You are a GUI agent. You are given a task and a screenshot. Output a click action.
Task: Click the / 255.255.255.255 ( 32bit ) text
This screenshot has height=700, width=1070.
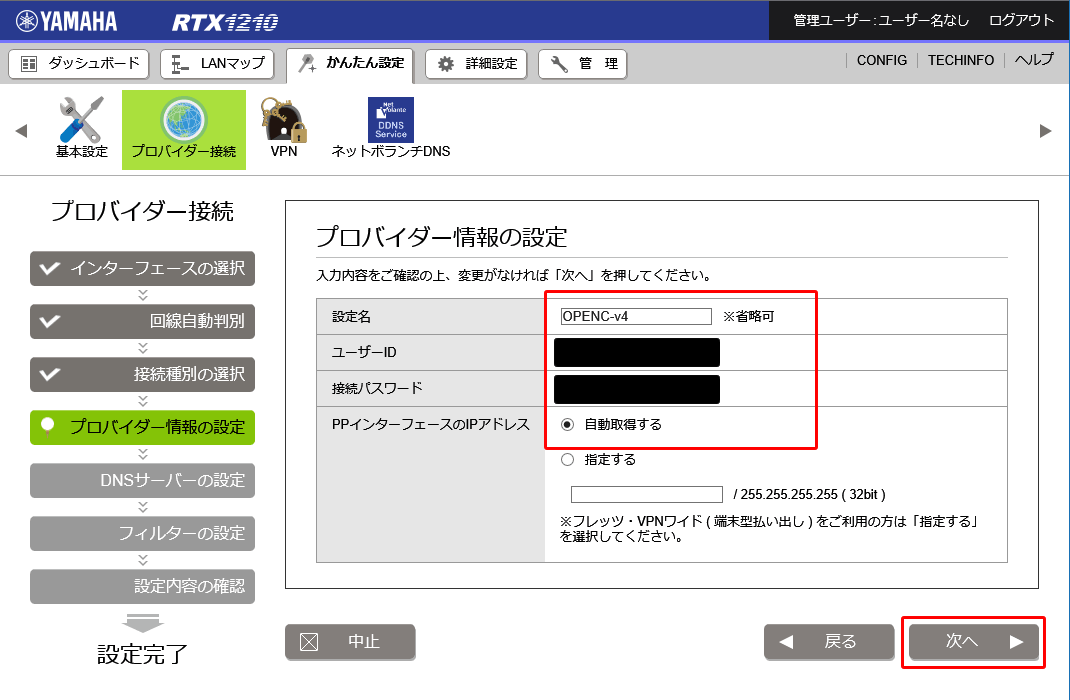809,495
